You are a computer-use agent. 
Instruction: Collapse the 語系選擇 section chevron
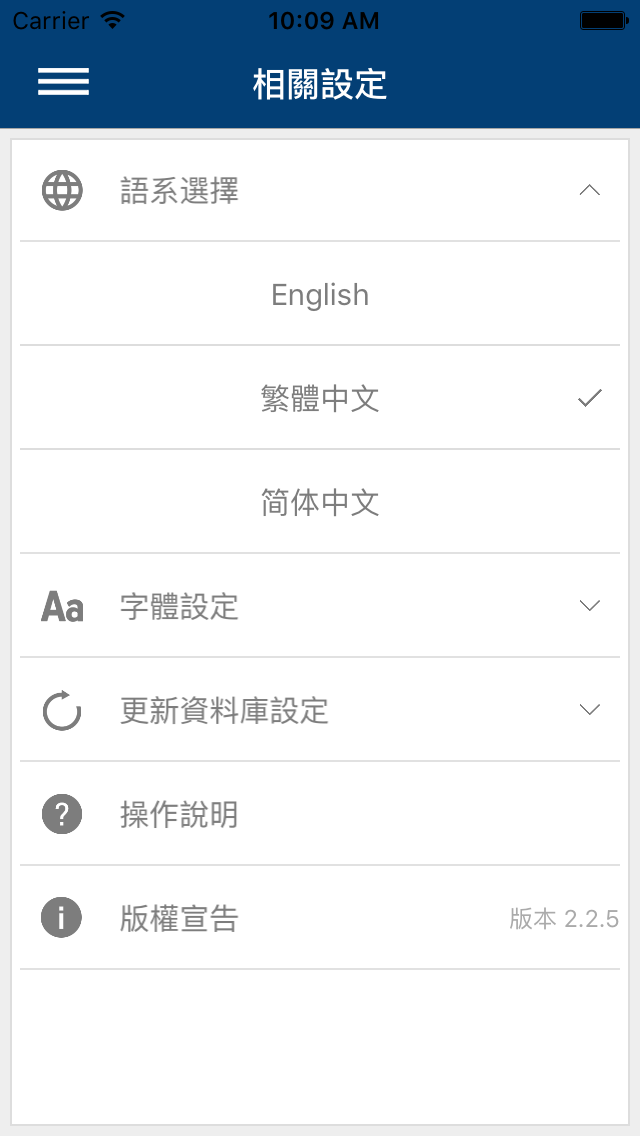[590, 191]
